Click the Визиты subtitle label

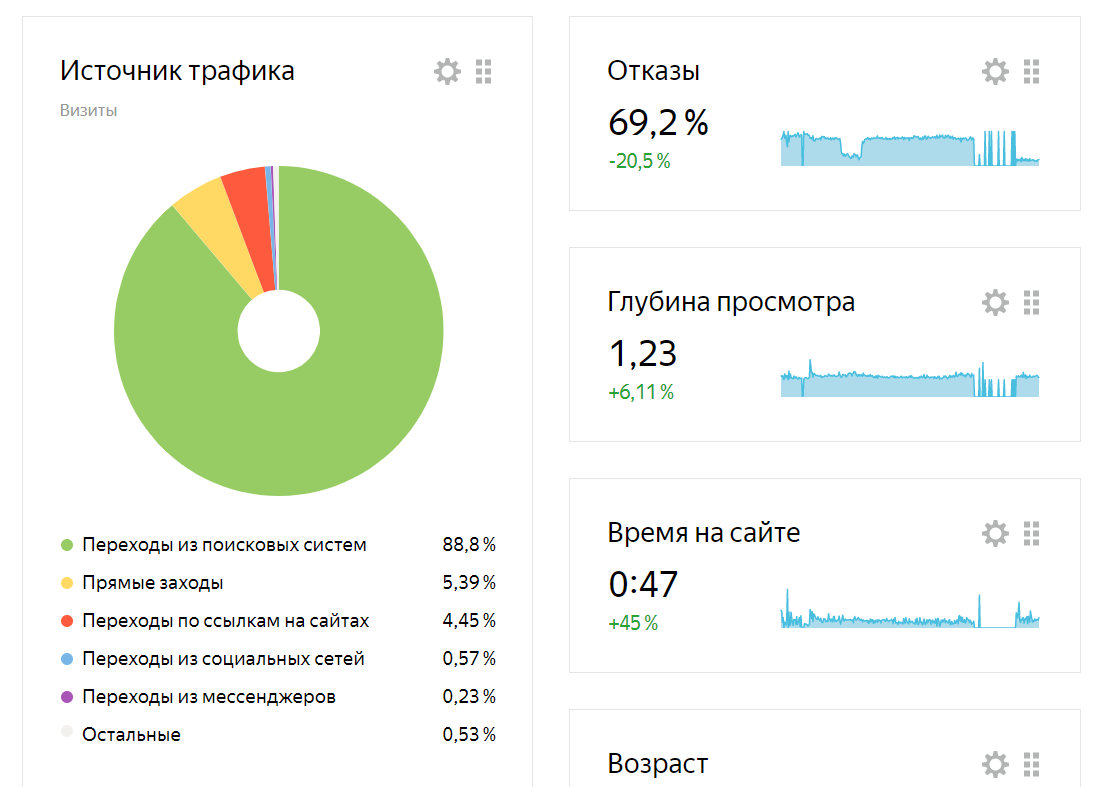[88, 111]
